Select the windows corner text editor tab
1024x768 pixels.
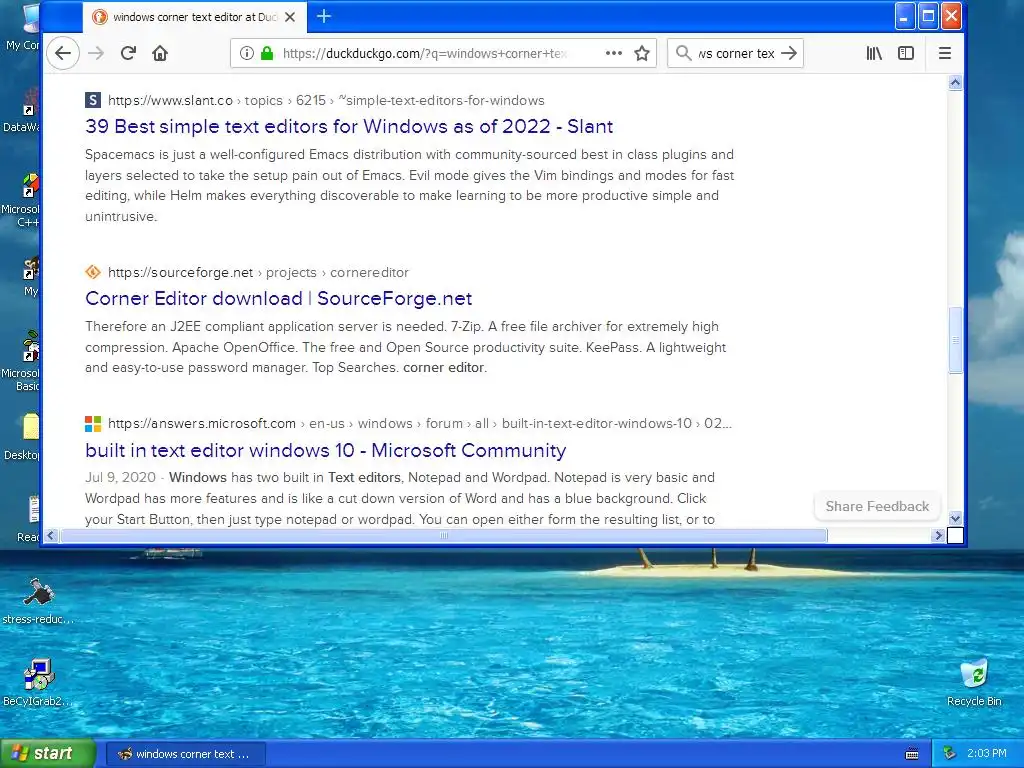point(194,17)
